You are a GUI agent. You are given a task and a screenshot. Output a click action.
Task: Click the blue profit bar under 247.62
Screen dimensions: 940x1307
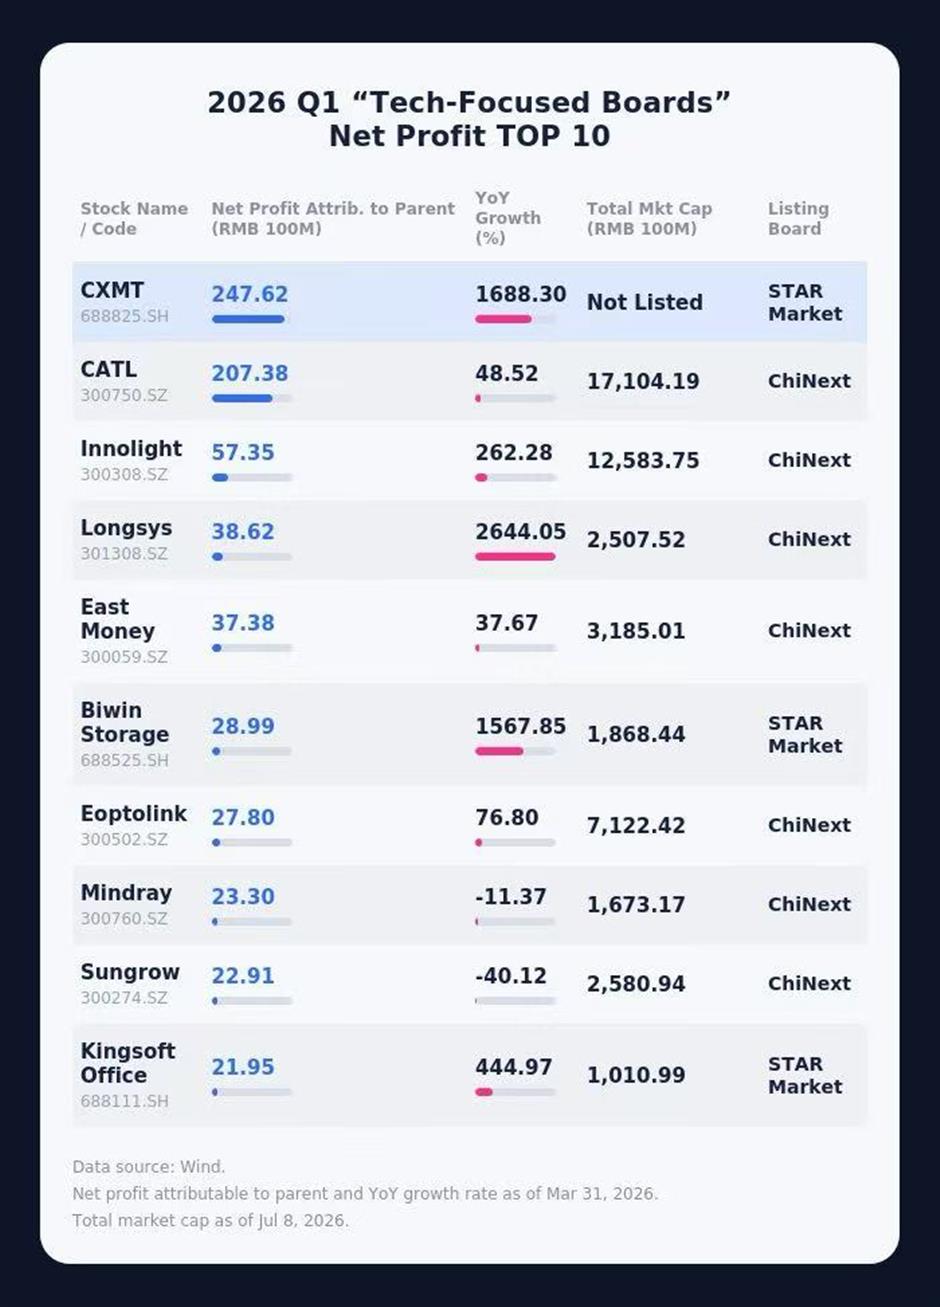248,319
